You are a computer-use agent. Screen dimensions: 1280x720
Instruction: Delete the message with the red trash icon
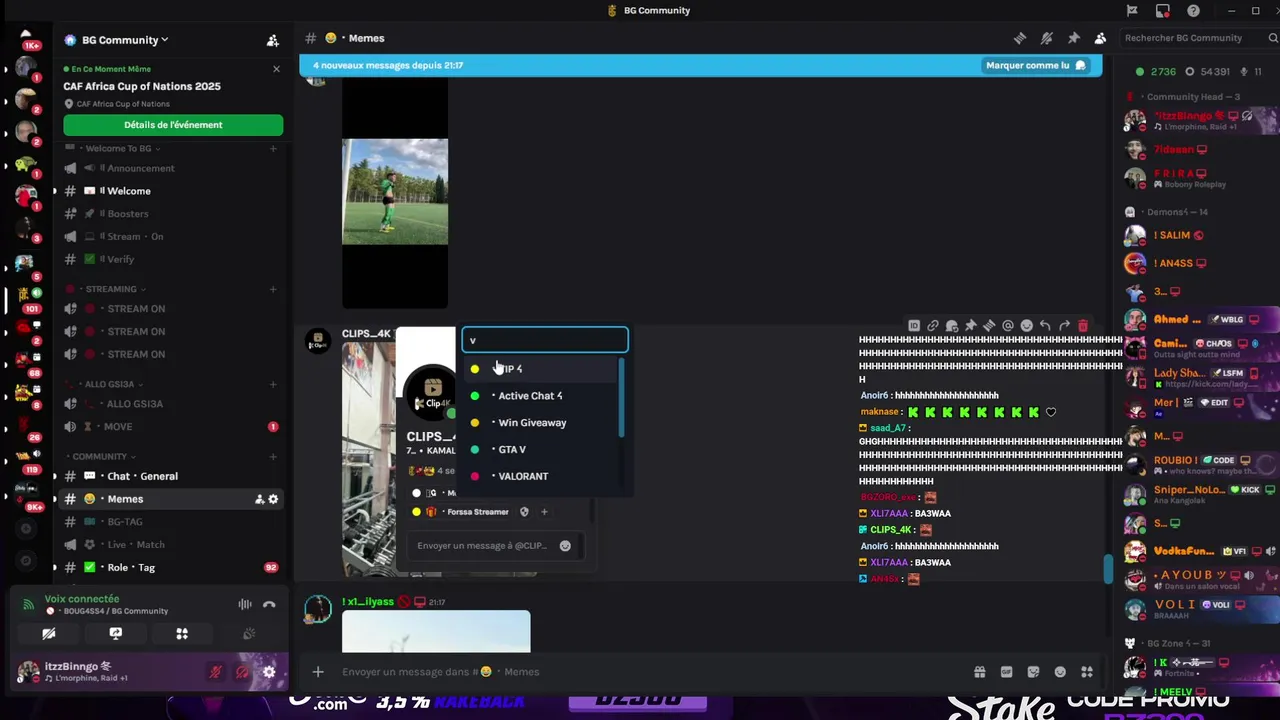tap(1083, 325)
